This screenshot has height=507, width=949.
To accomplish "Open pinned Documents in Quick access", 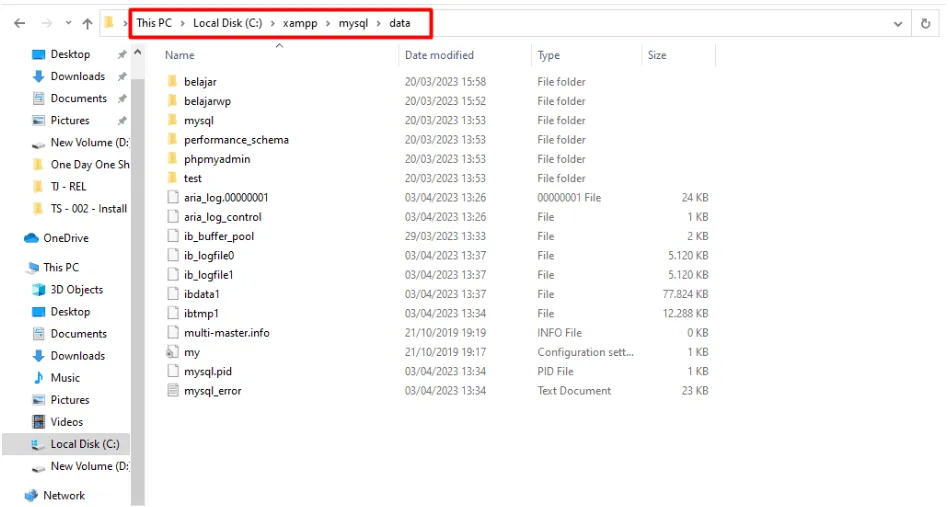I will coord(79,98).
